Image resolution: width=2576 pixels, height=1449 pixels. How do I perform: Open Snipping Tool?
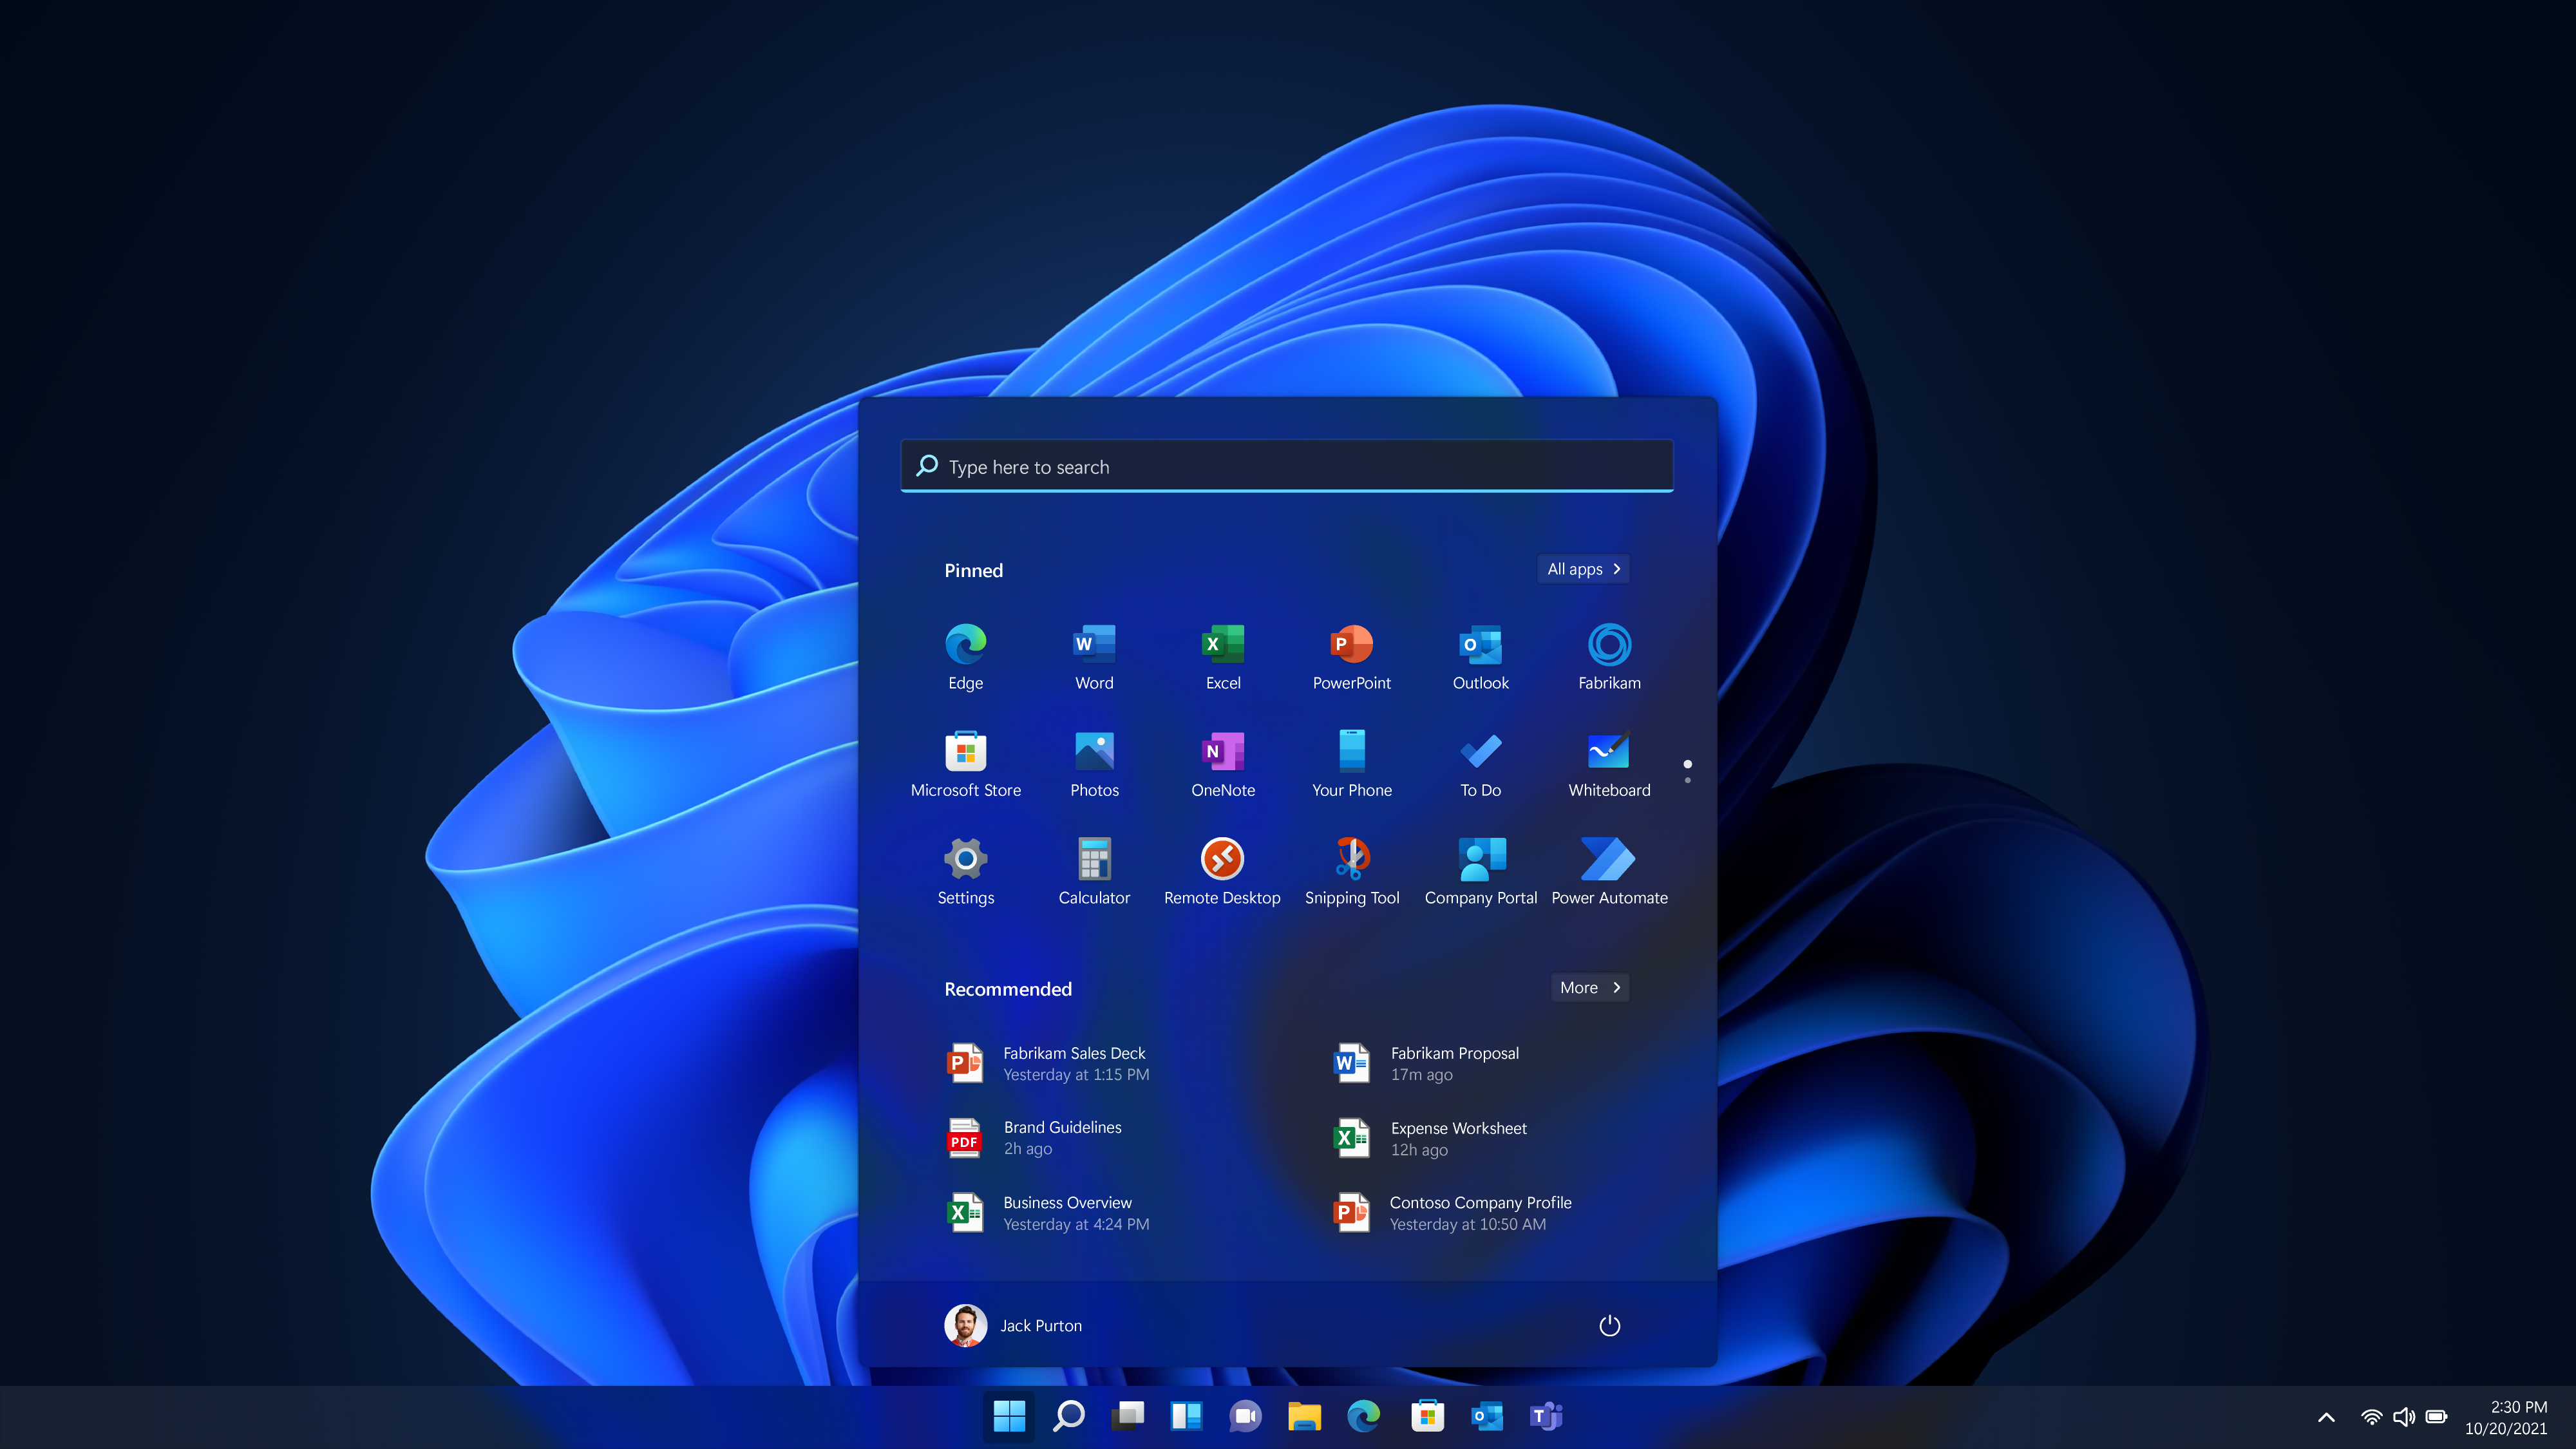pos(1352,867)
